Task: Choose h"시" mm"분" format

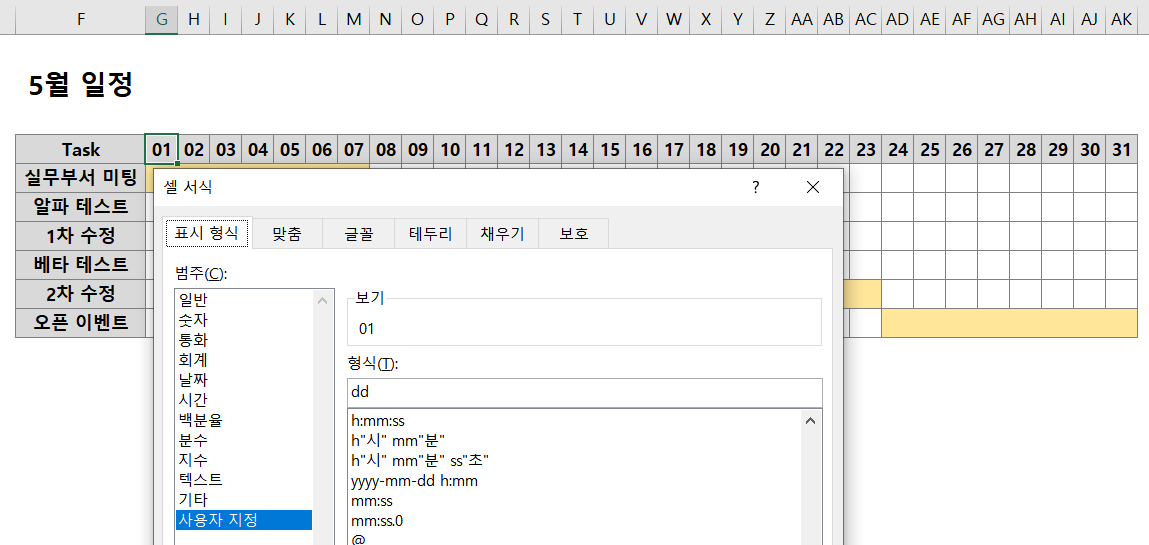Action: (575, 441)
